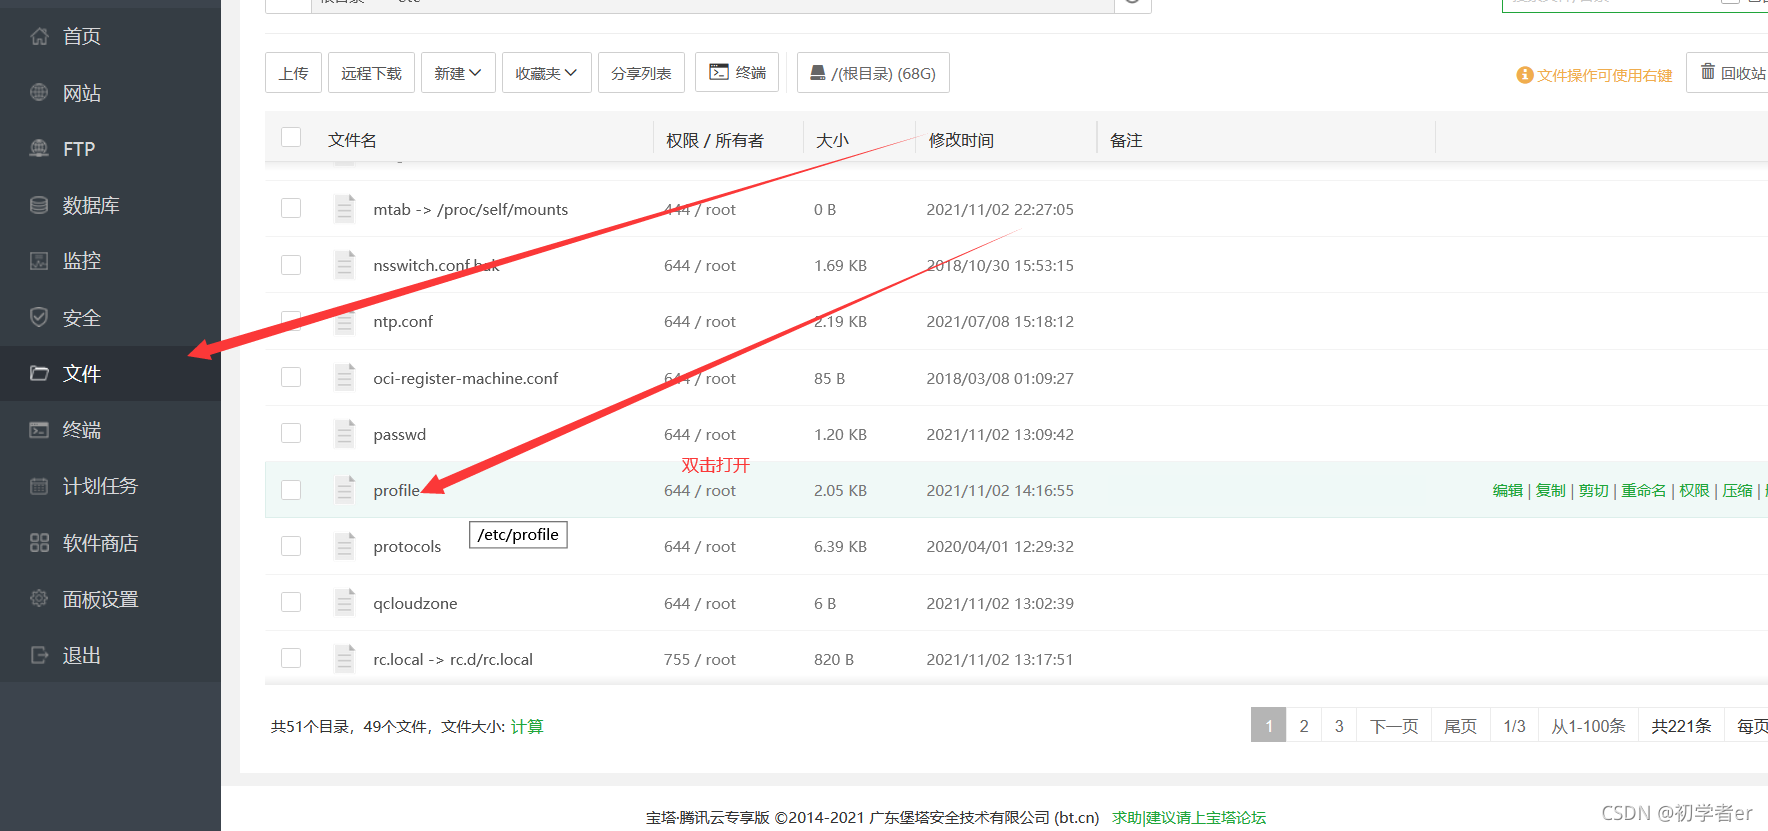Image resolution: width=1768 pixels, height=831 pixels.
Task: Check the box for profile
Action: click(291, 490)
